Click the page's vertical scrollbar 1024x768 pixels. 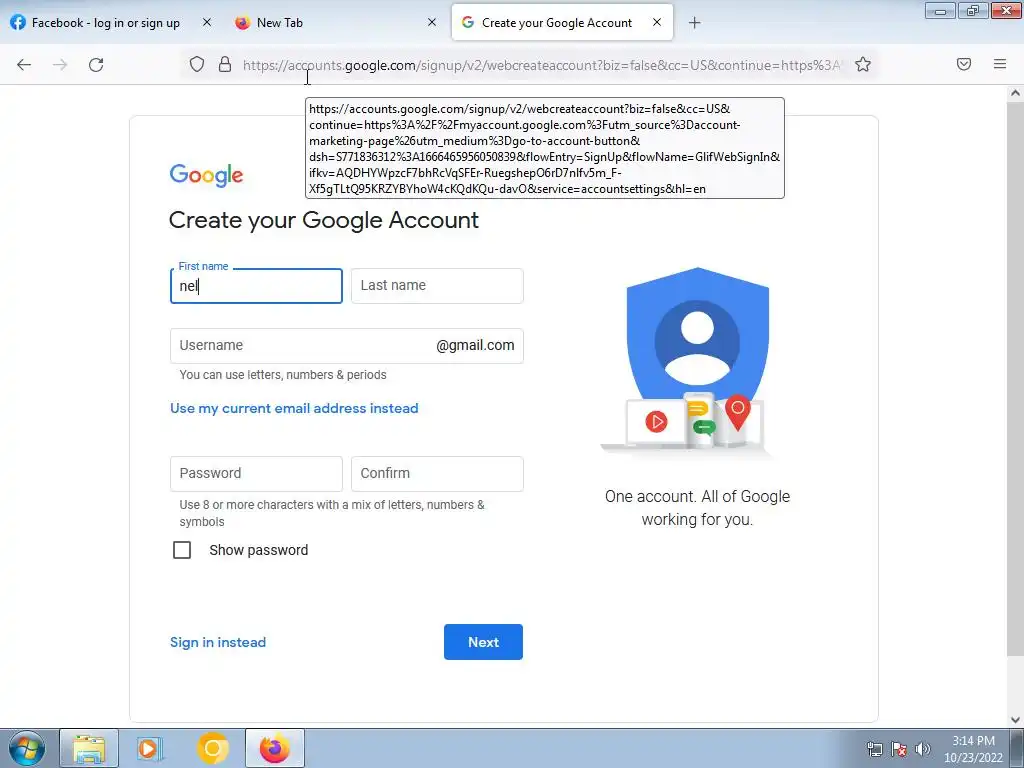(1015, 379)
